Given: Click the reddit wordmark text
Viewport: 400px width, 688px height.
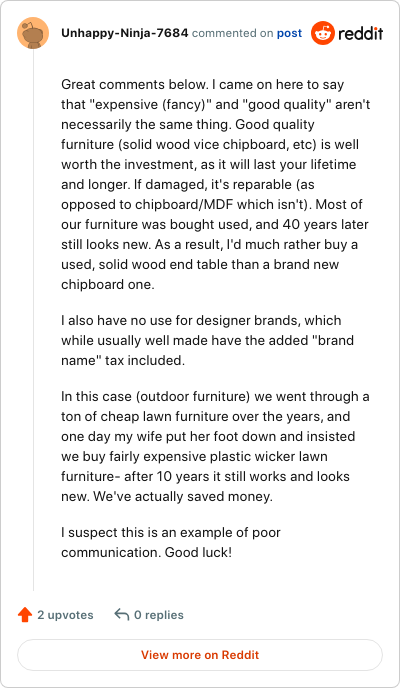Looking at the screenshot, I should click(x=361, y=33).
